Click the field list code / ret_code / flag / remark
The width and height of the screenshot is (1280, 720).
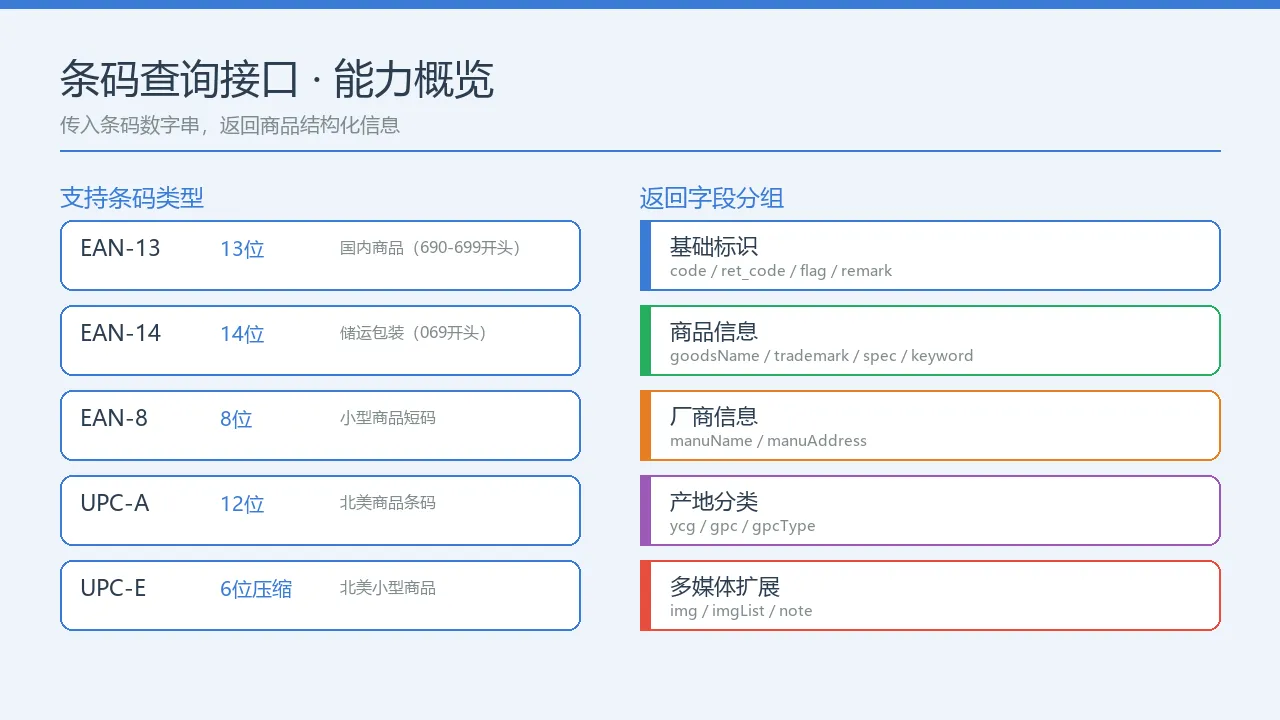pos(781,271)
